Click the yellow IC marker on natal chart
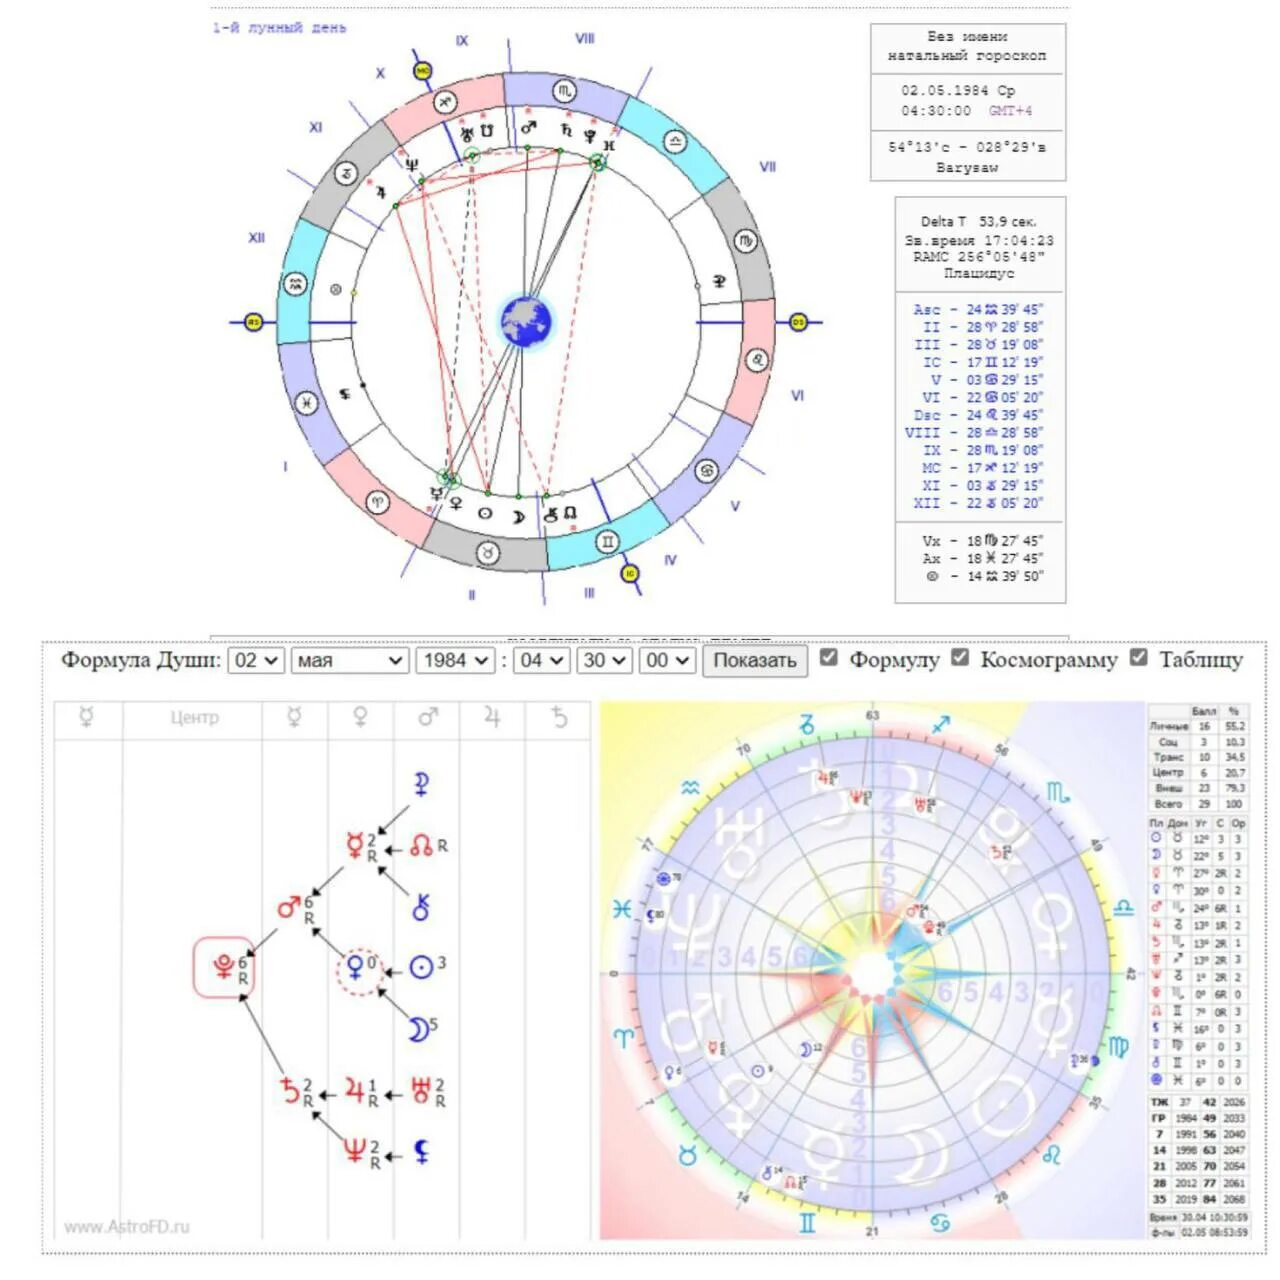This screenshot has height=1280, width=1280. (629, 573)
